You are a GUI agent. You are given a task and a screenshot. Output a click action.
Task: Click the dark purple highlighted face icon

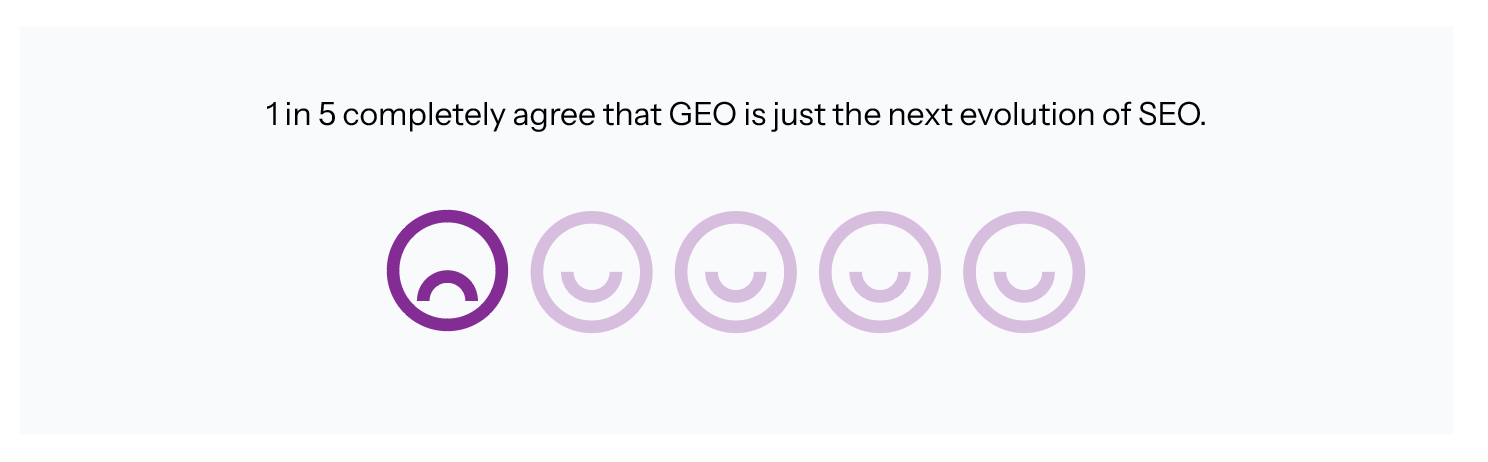pyautogui.click(x=447, y=271)
